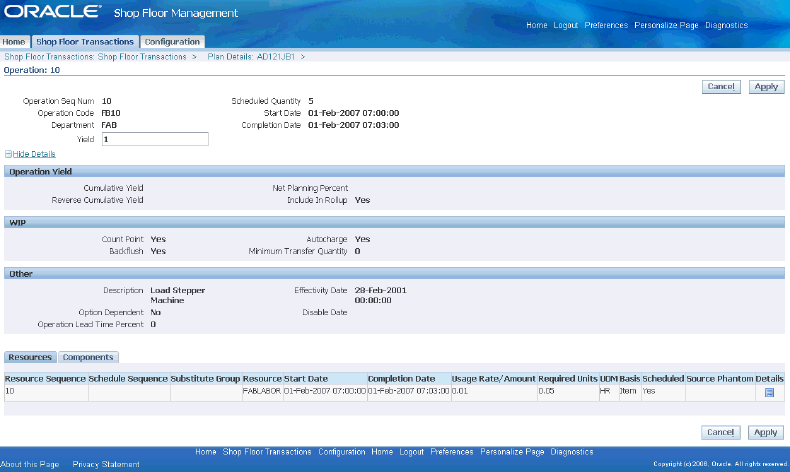Image resolution: width=790 pixels, height=472 pixels.
Task: Focus the Yield input field
Action: (x=155, y=139)
